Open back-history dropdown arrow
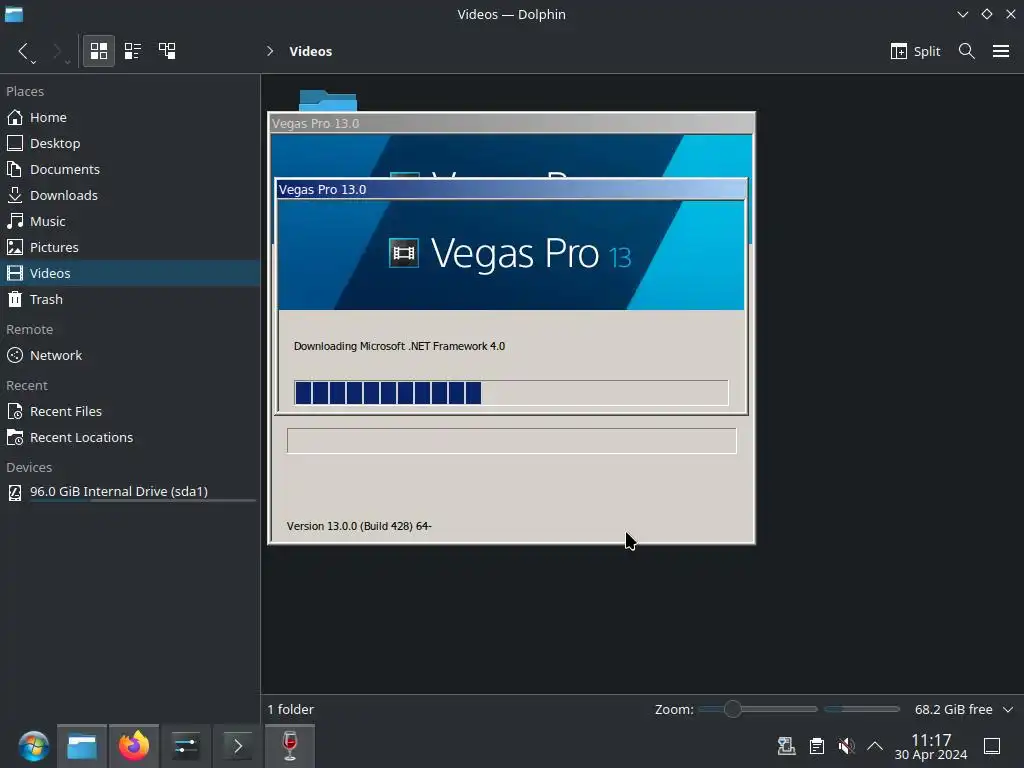The height and width of the screenshot is (768, 1024). (33, 62)
